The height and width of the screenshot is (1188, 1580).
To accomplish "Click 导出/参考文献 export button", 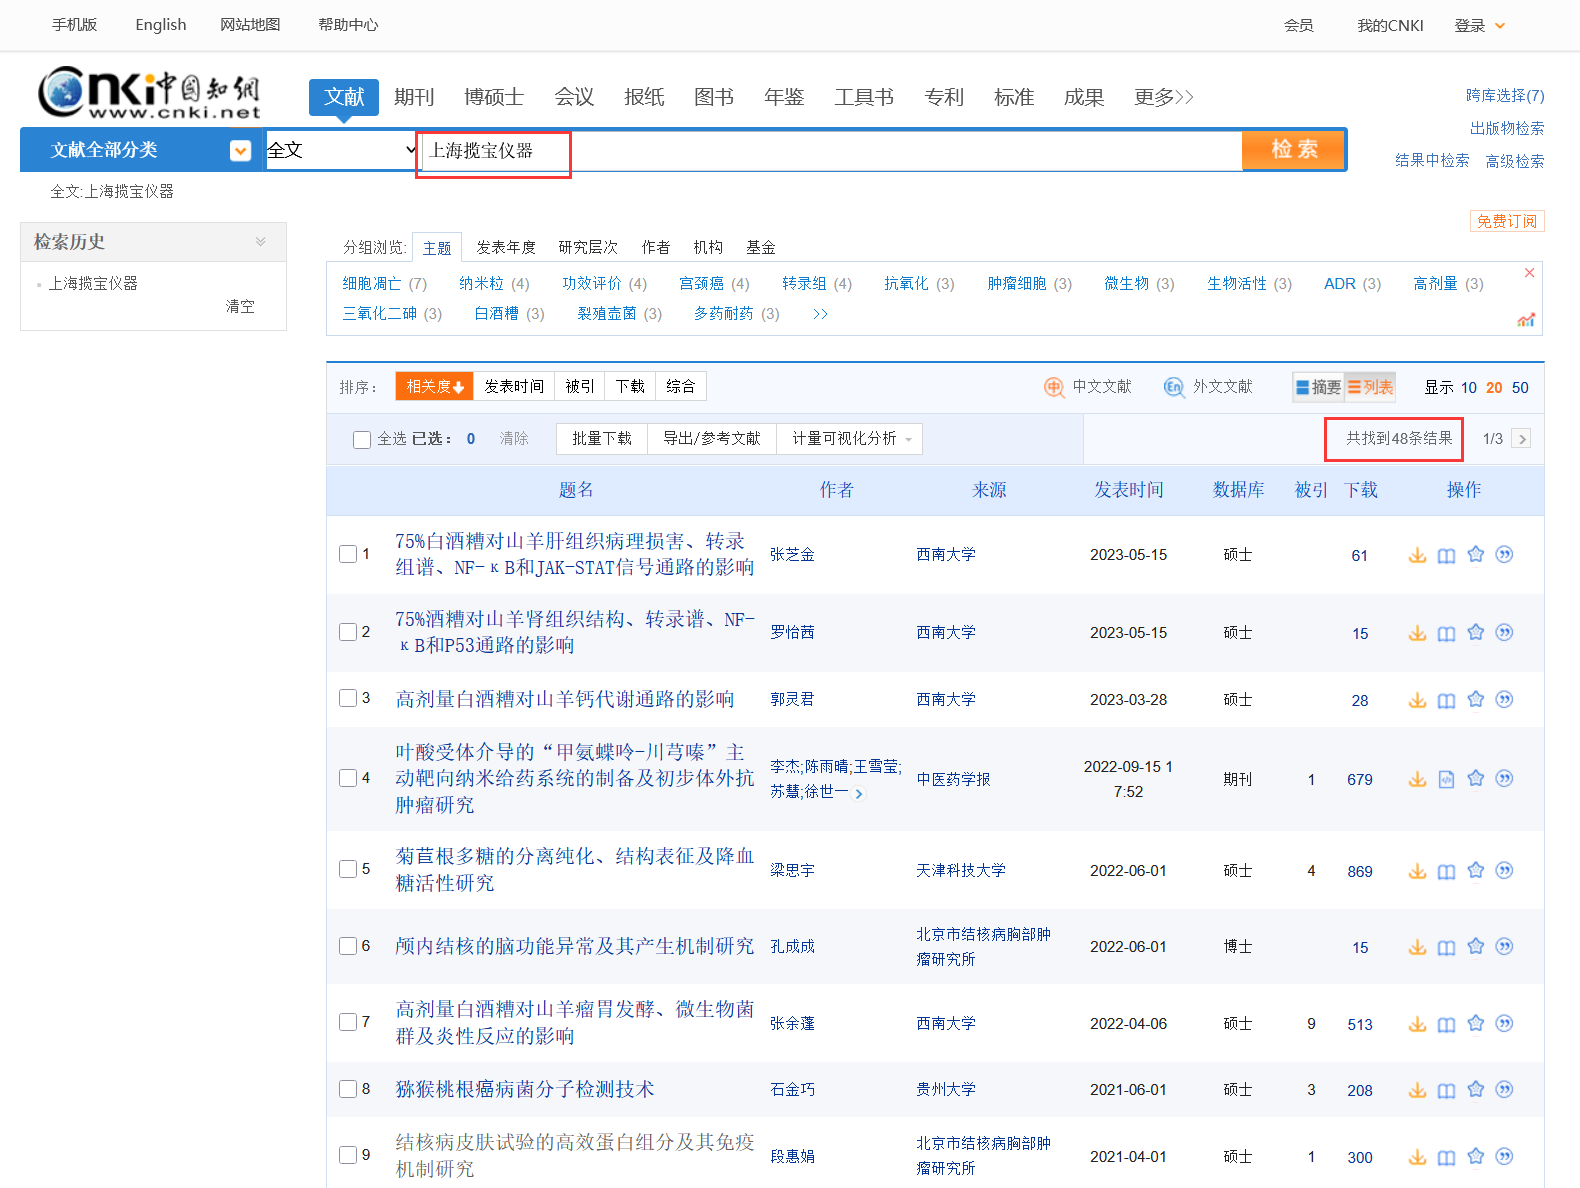I will (712, 439).
